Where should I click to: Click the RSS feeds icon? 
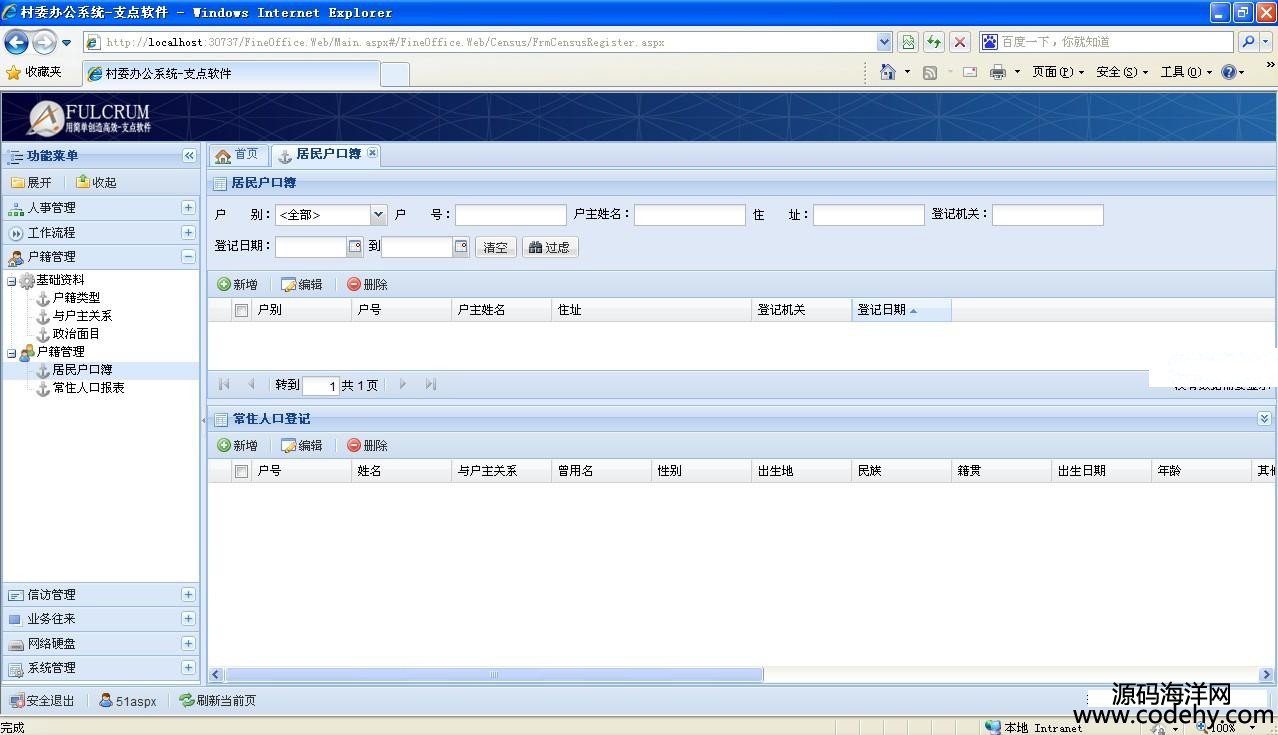[930, 72]
